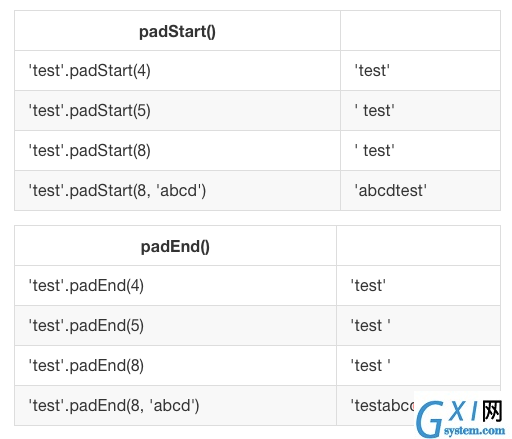Click the result cell beside padEnd(4)

click(x=418, y=286)
